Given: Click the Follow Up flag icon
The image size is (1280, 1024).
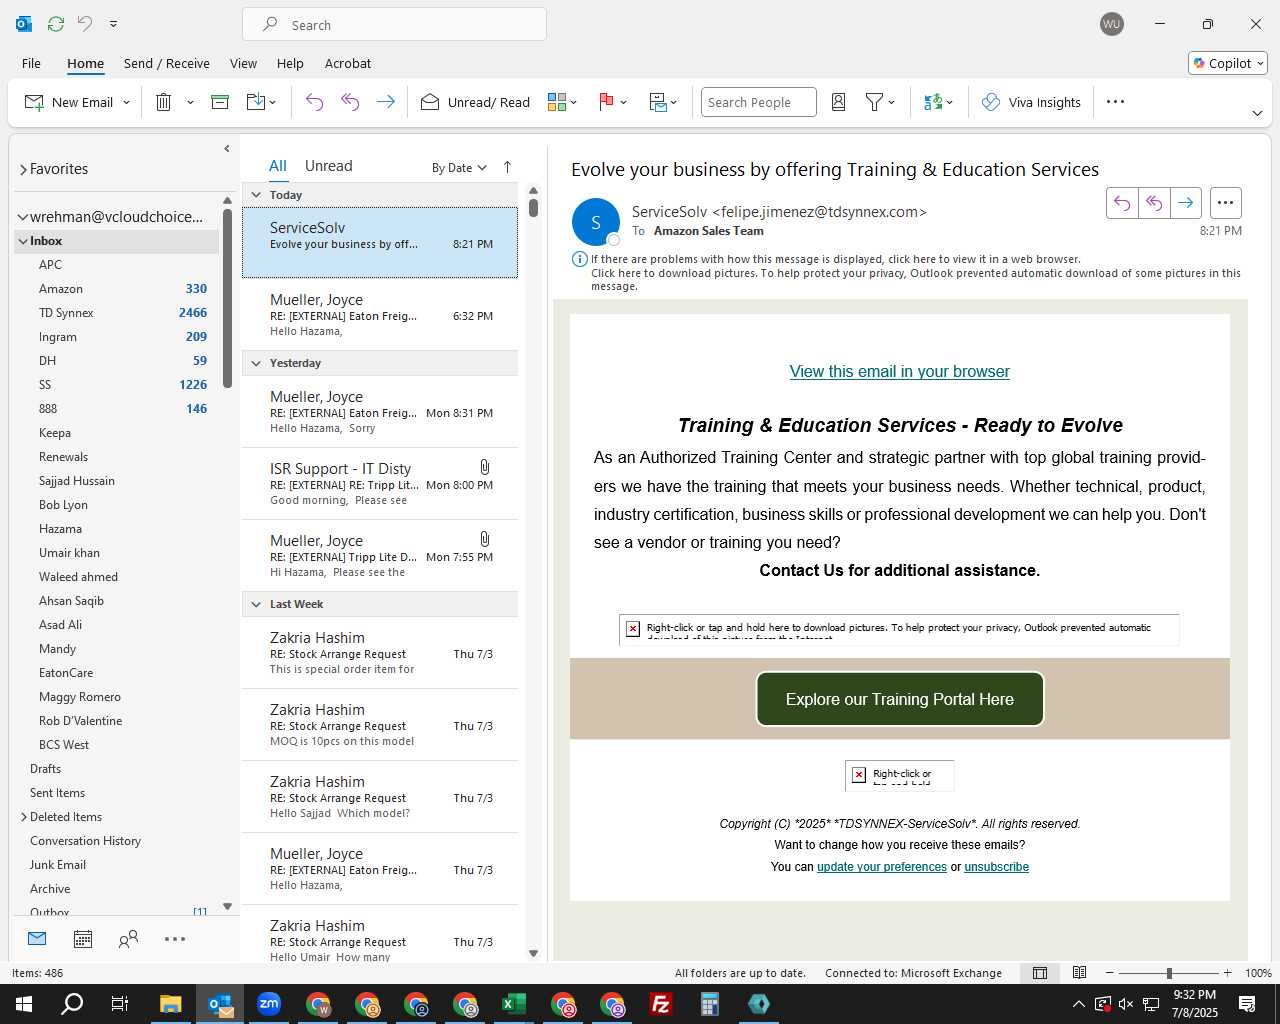Looking at the screenshot, I should click(x=606, y=102).
